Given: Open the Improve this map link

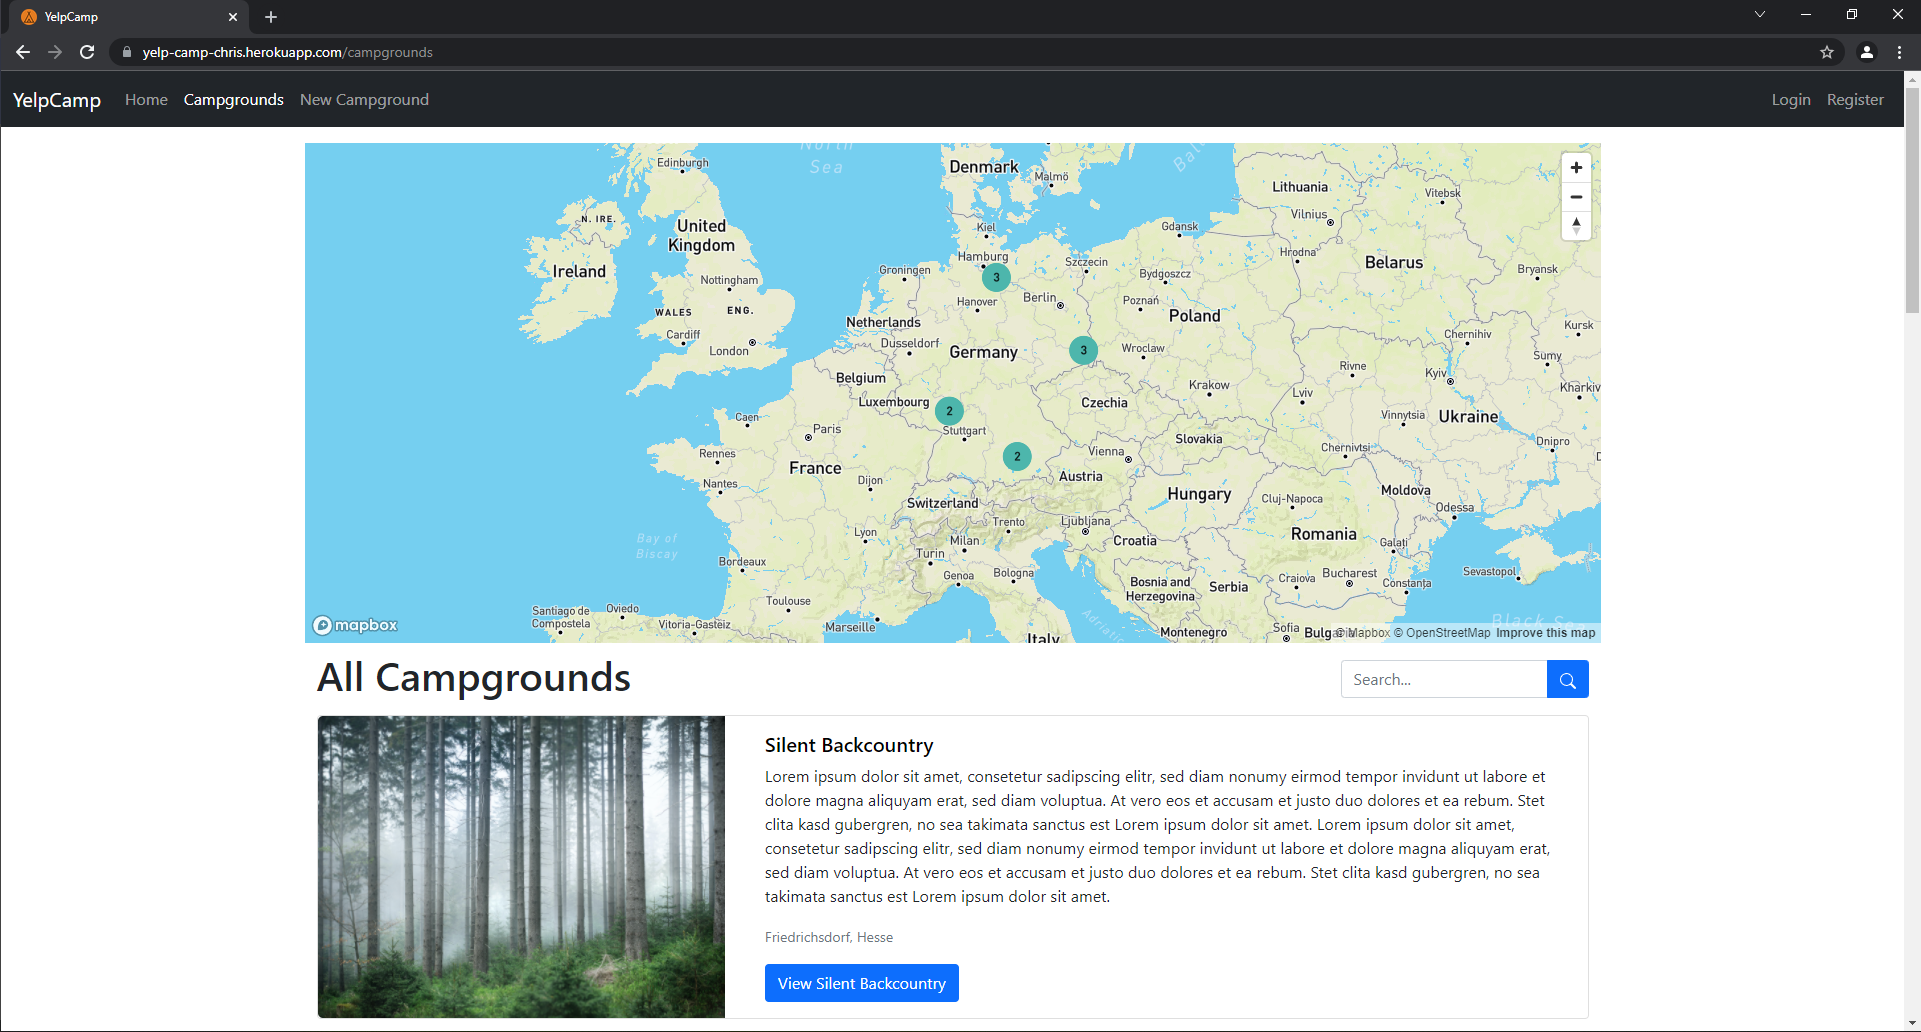Looking at the screenshot, I should point(1545,632).
